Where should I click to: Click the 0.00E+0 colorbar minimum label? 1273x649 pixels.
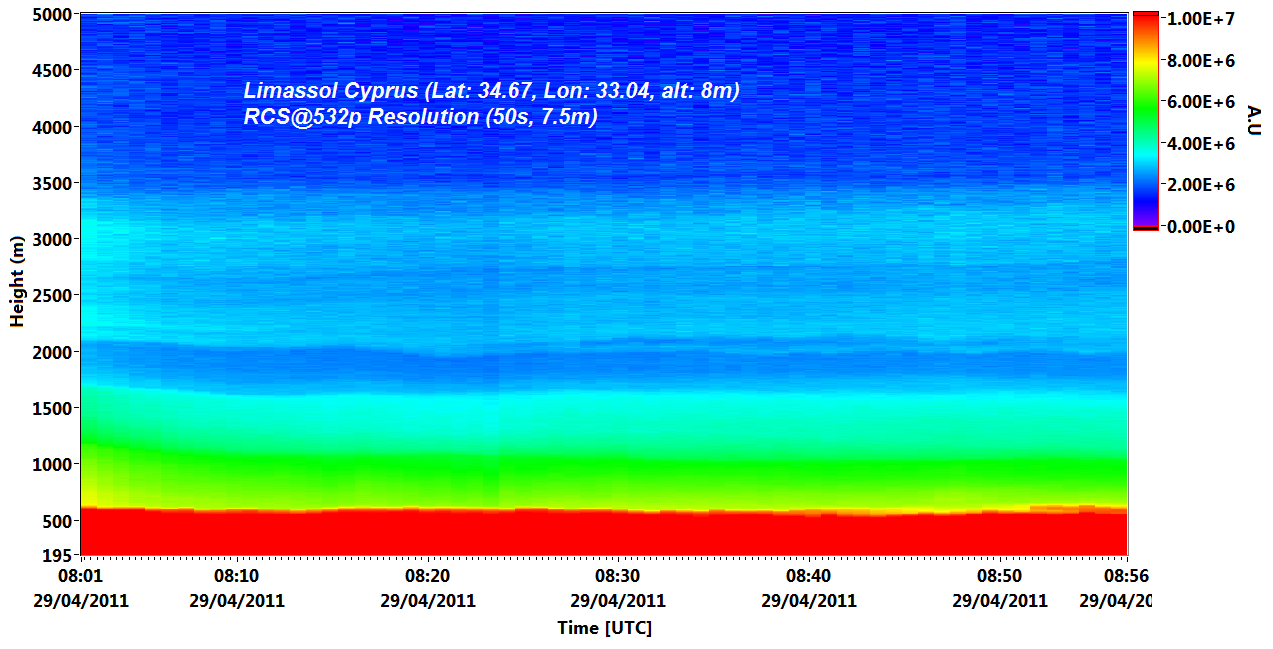click(1202, 227)
